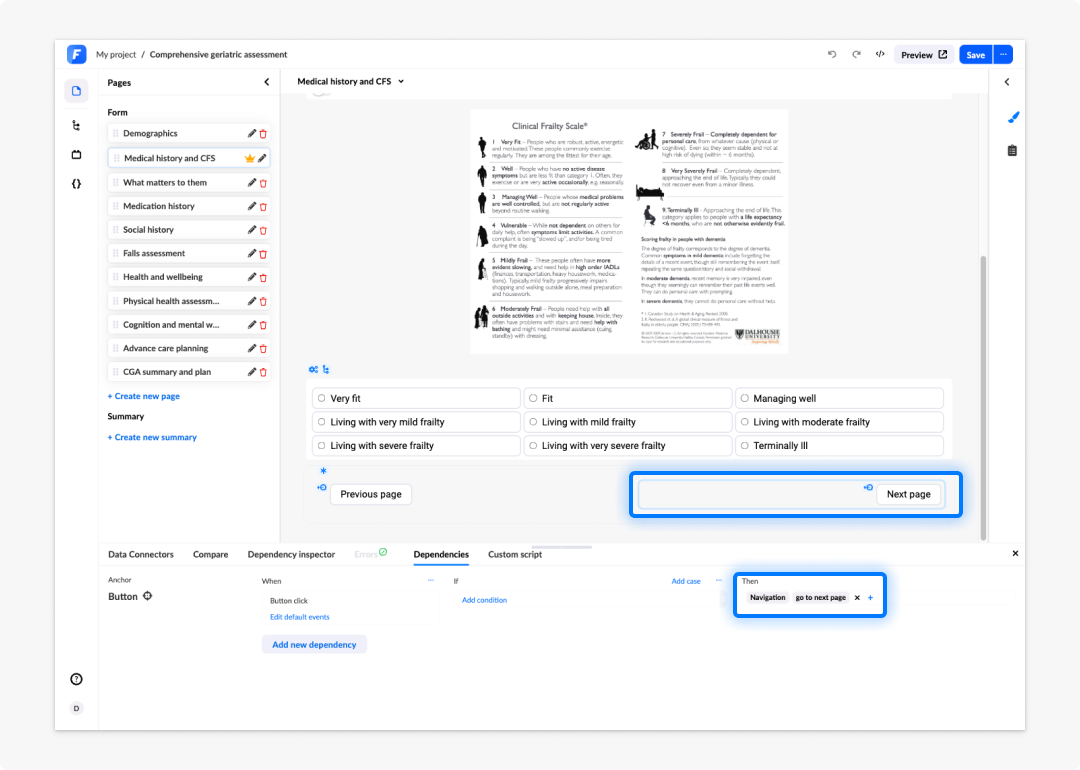Select the Managing well radio option
Screen dimensions: 1080x770
[x=839, y=398]
